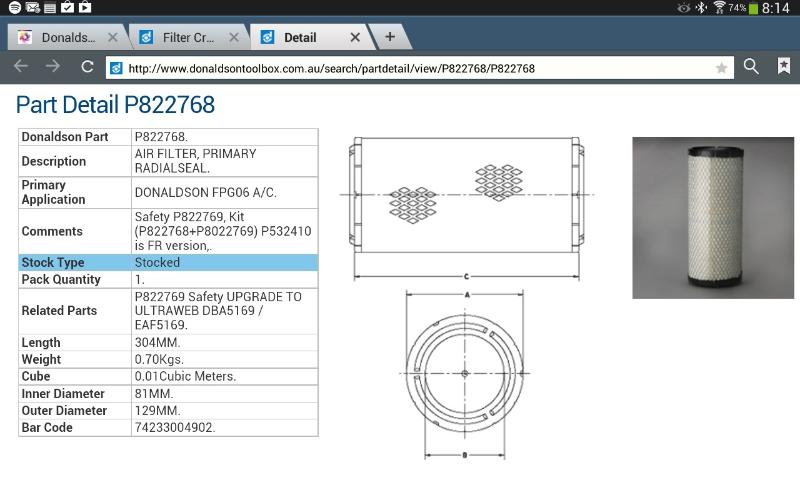Switch to the Donalds... tab
Screen dimensions: 800x500
[x=66, y=37]
